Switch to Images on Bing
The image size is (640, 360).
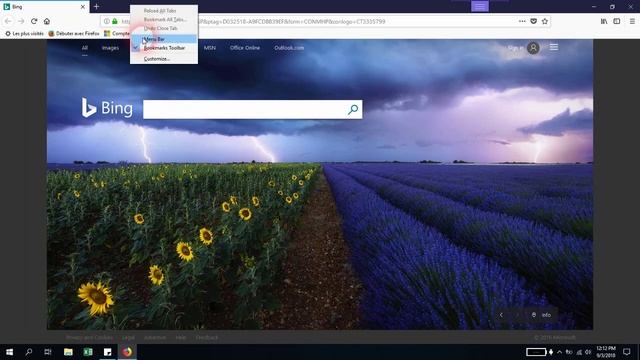pos(110,48)
